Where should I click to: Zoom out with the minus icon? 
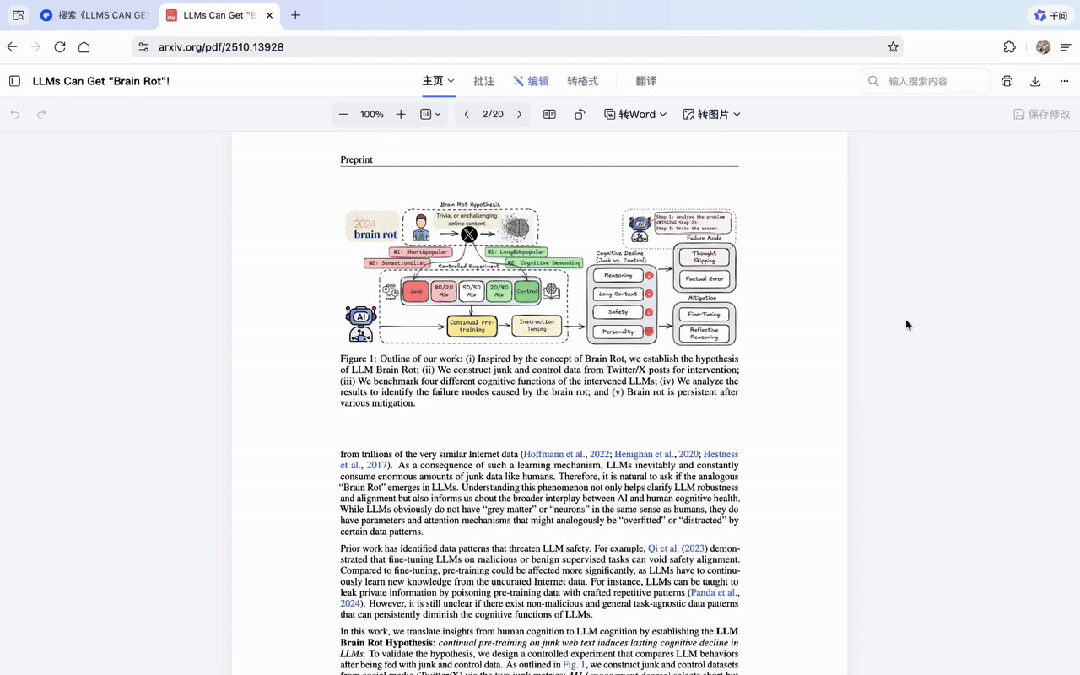[x=343, y=115]
